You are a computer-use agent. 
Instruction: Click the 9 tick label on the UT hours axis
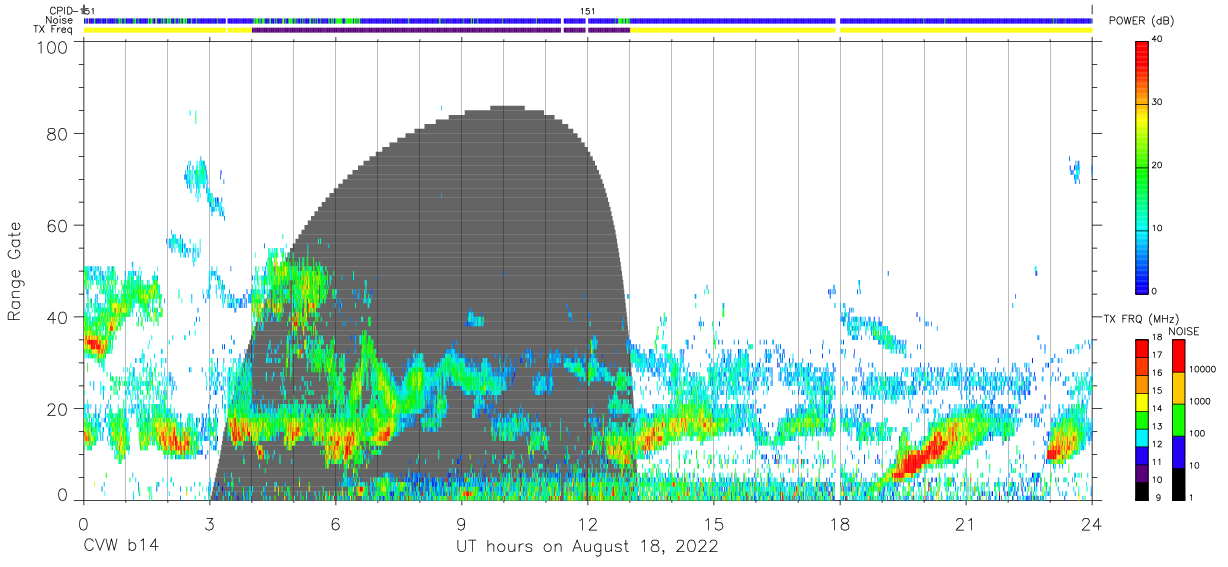[x=461, y=523]
